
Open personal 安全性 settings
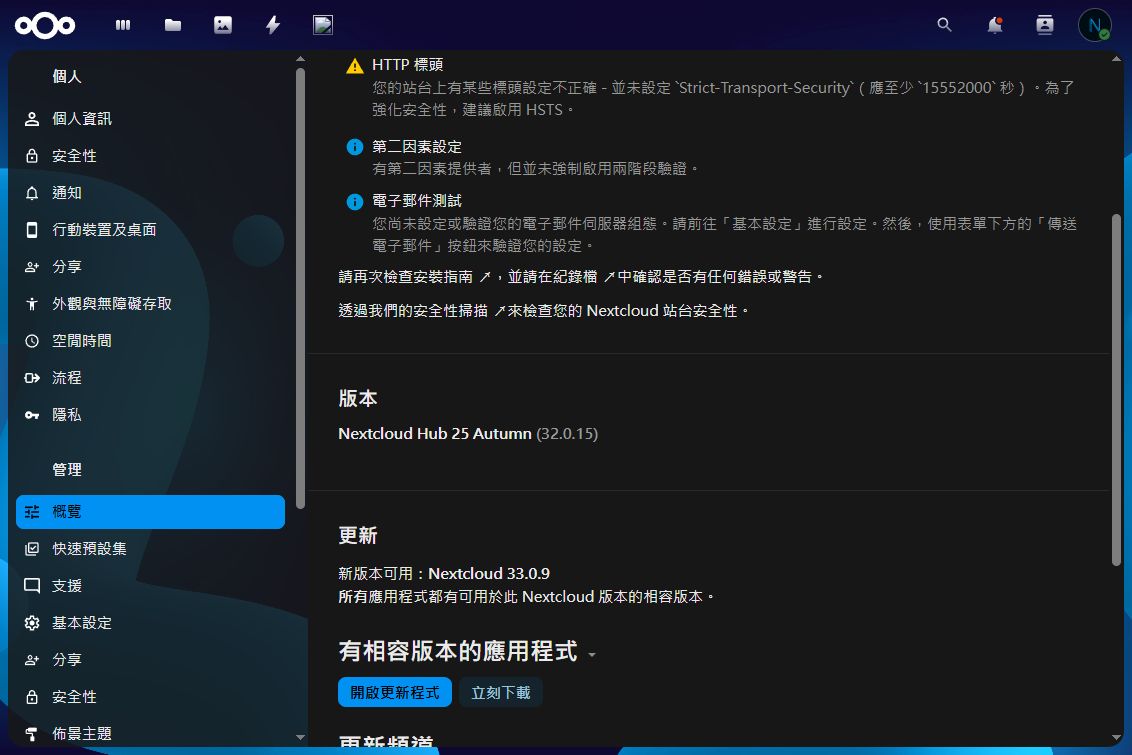[150, 156]
